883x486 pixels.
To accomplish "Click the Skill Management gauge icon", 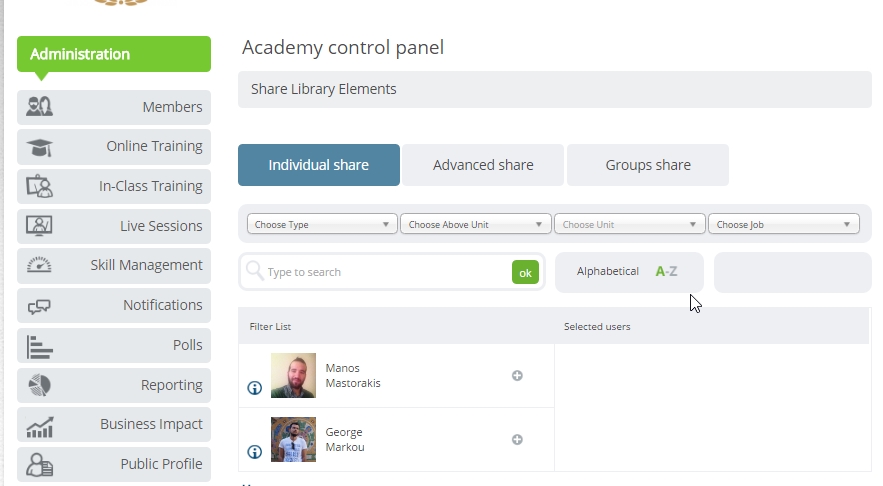I will coord(39,265).
